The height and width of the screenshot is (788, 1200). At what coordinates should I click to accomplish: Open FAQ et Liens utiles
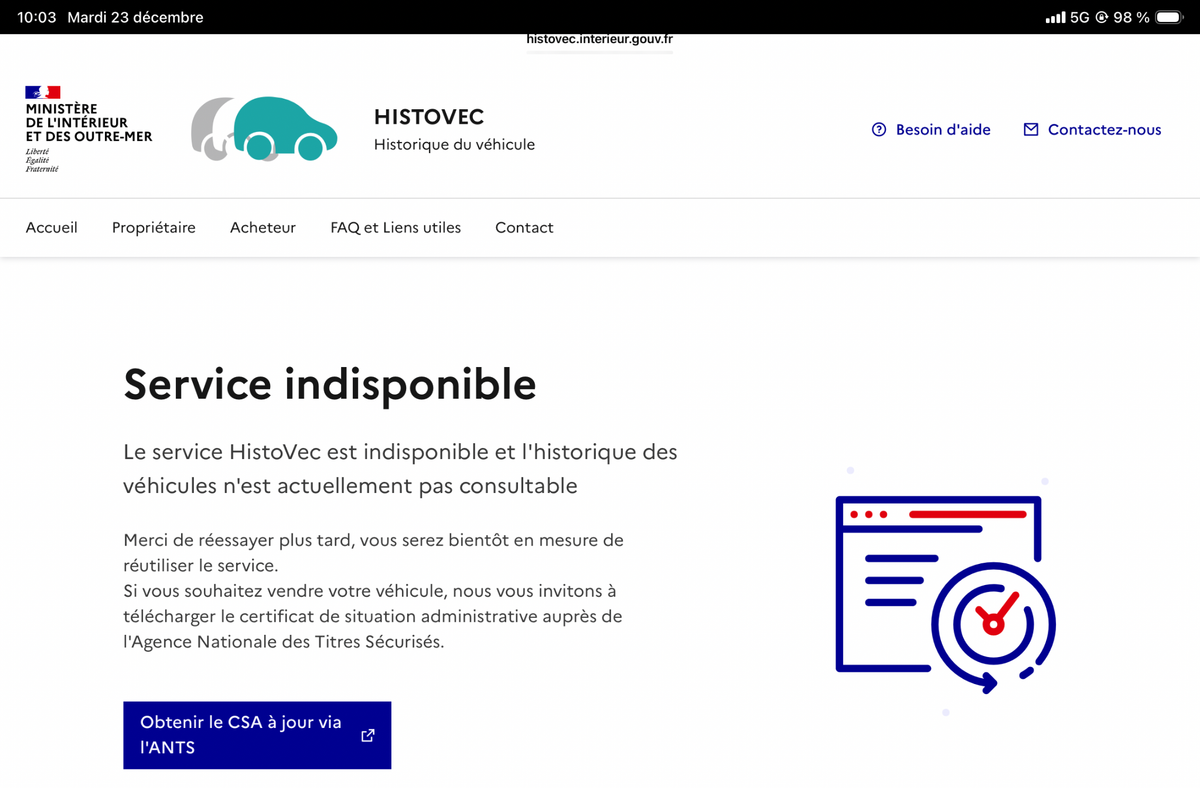point(396,227)
